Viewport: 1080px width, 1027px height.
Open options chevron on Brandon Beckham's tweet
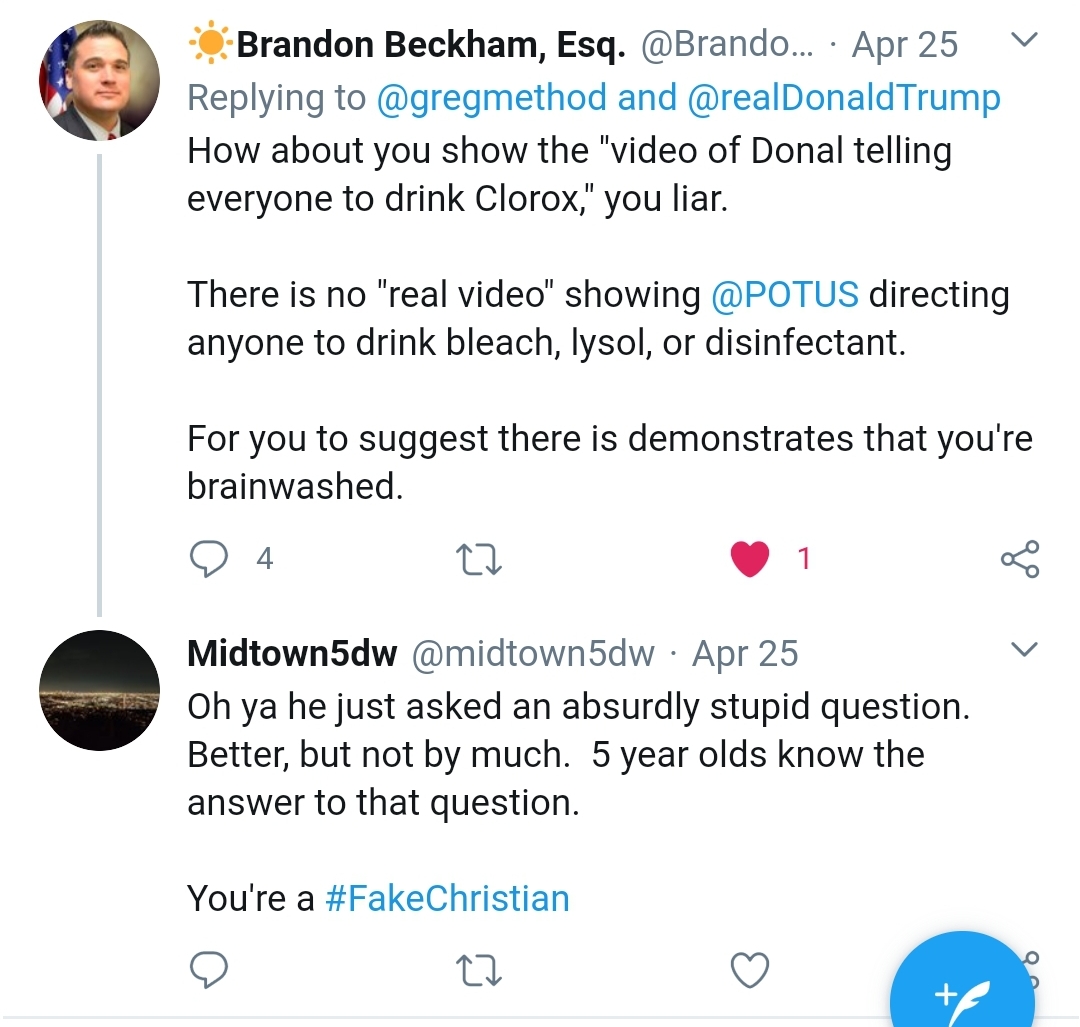(x=1024, y=40)
